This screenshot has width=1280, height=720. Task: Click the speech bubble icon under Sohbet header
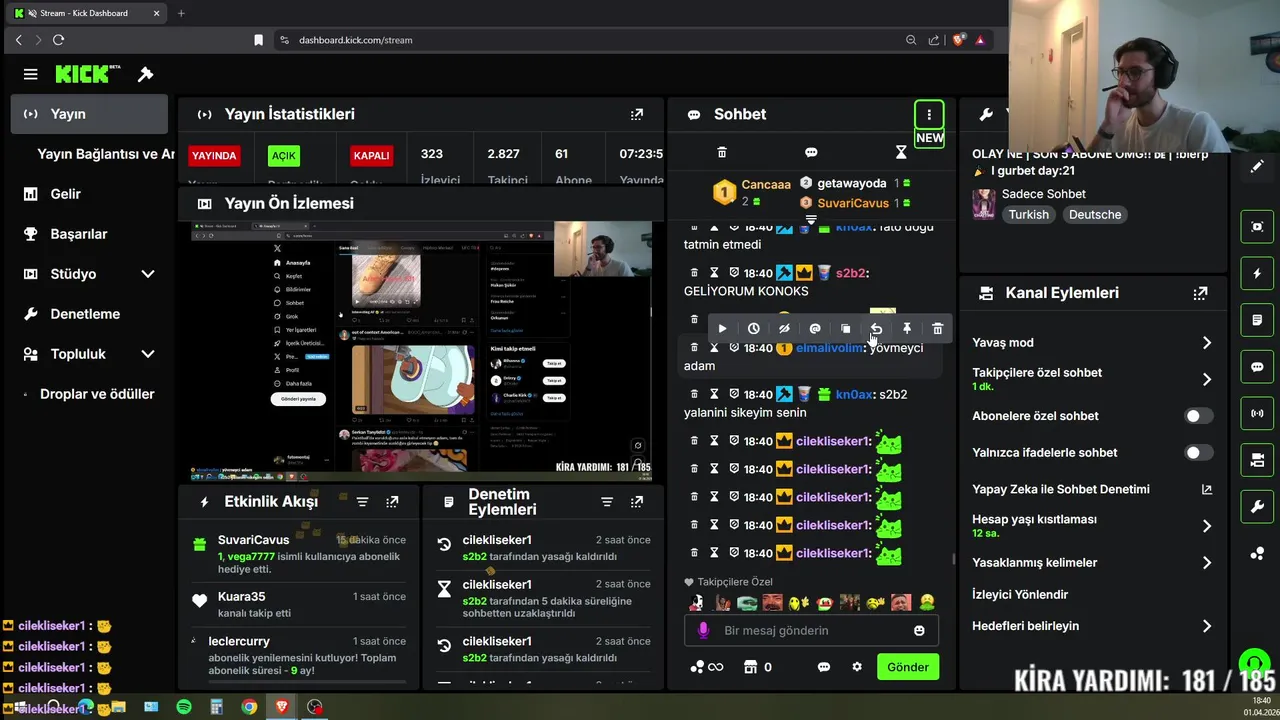coord(811,152)
